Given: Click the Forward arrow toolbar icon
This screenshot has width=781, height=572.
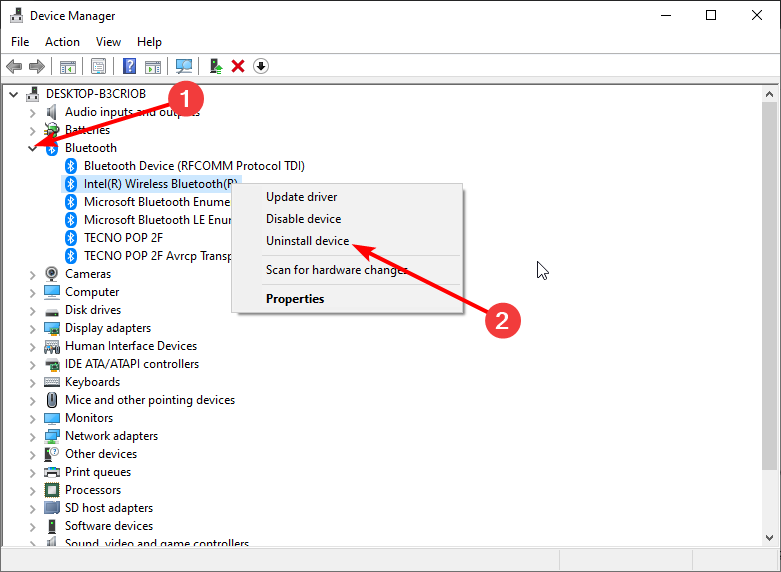Looking at the screenshot, I should pos(37,66).
